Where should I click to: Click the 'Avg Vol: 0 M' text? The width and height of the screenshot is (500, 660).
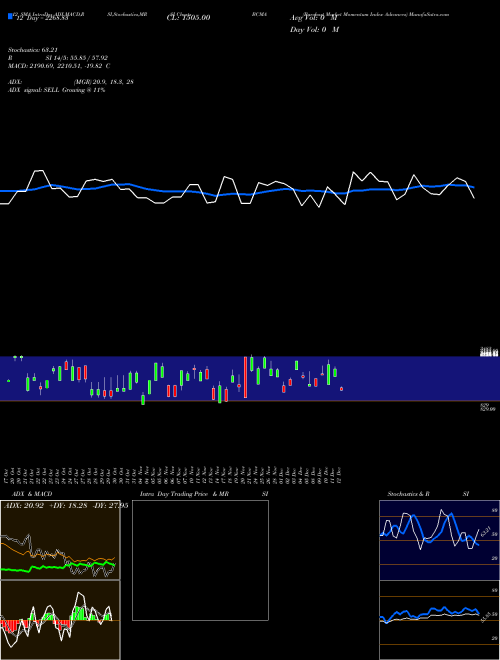[314, 18]
